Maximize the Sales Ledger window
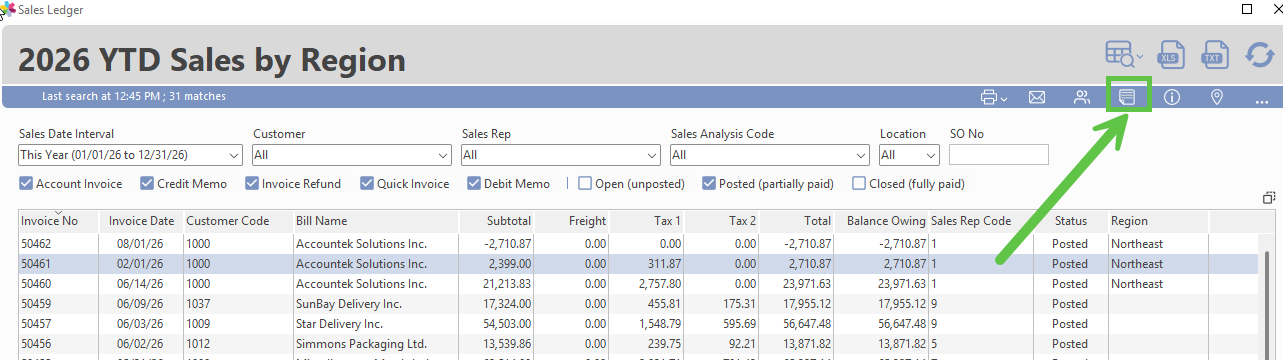The height and width of the screenshot is (360, 1283). coord(1247,9)
